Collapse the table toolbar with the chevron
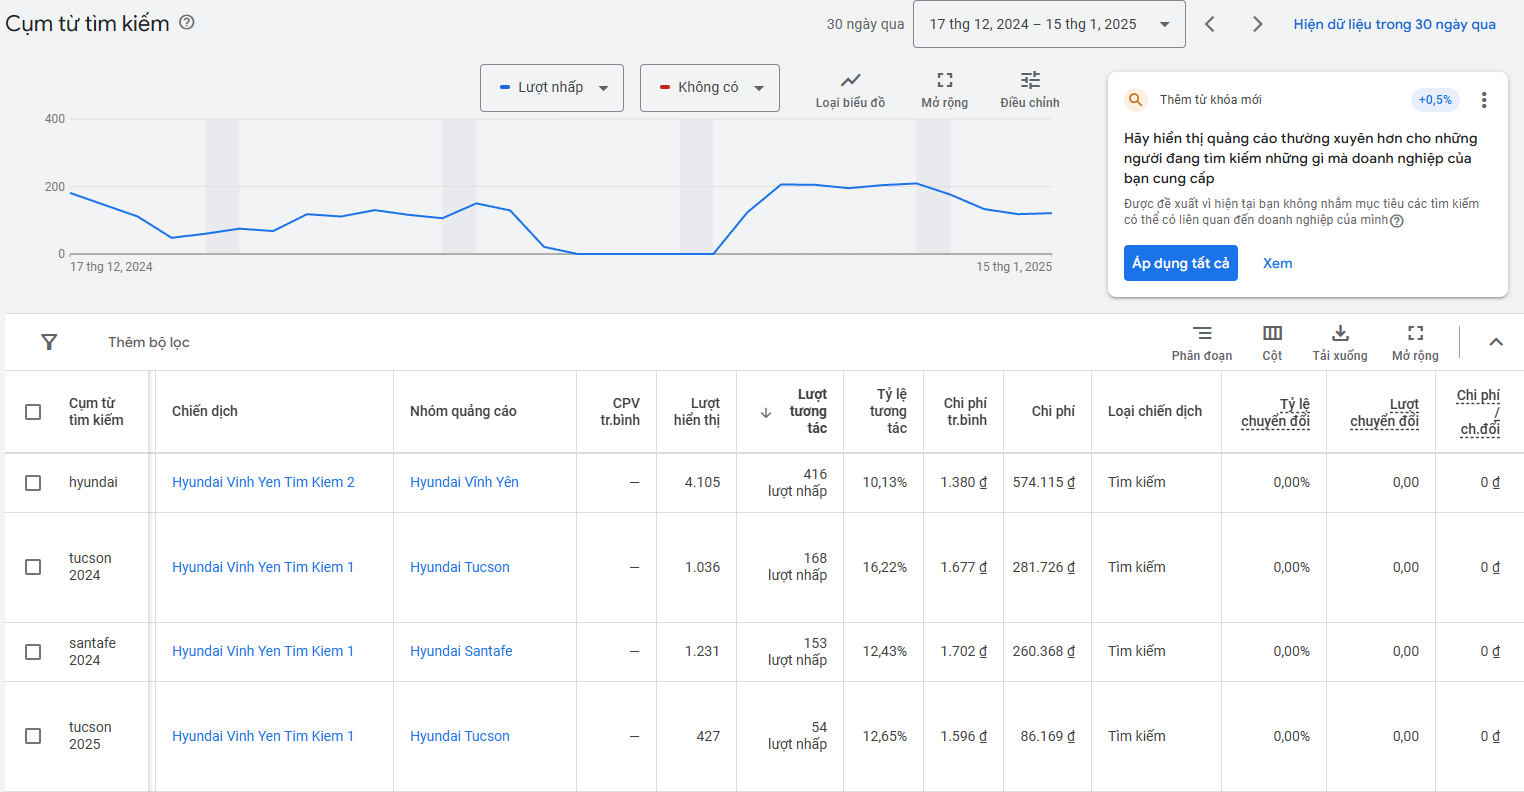 pos(1496,342)
